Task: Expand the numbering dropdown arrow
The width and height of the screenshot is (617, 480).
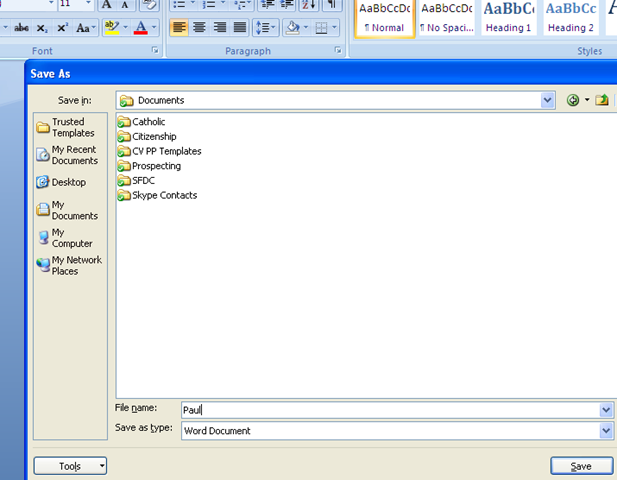Action: [223, 3]
